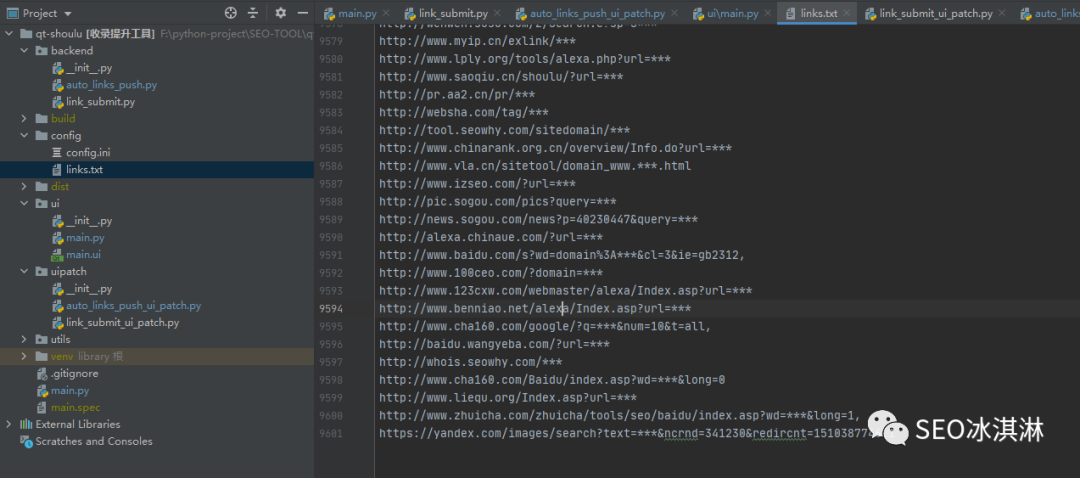The image size is (1080, 478).
Task: Select links.txt in the project tree
Action: tap(84, 169)
